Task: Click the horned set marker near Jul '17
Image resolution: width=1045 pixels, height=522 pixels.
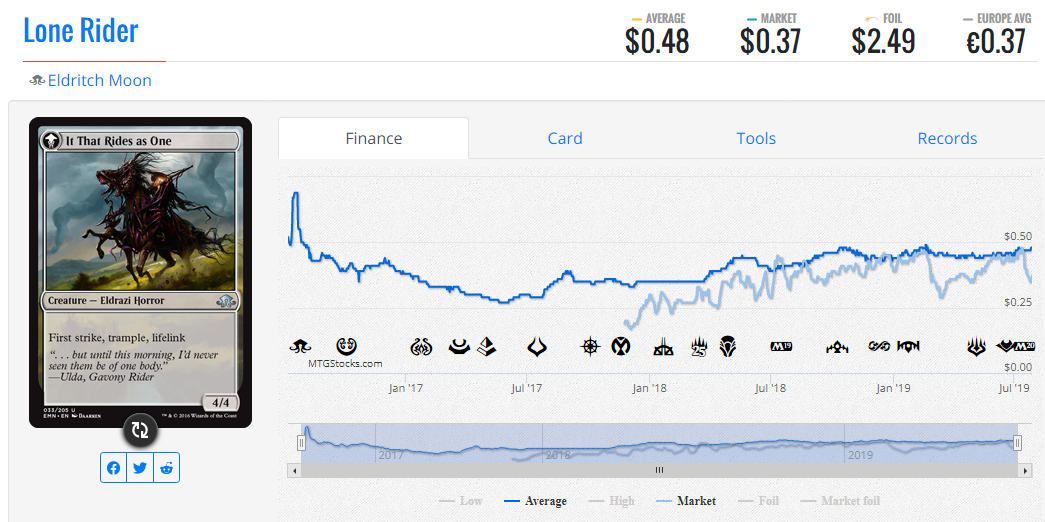Action: tap(538, 346)
